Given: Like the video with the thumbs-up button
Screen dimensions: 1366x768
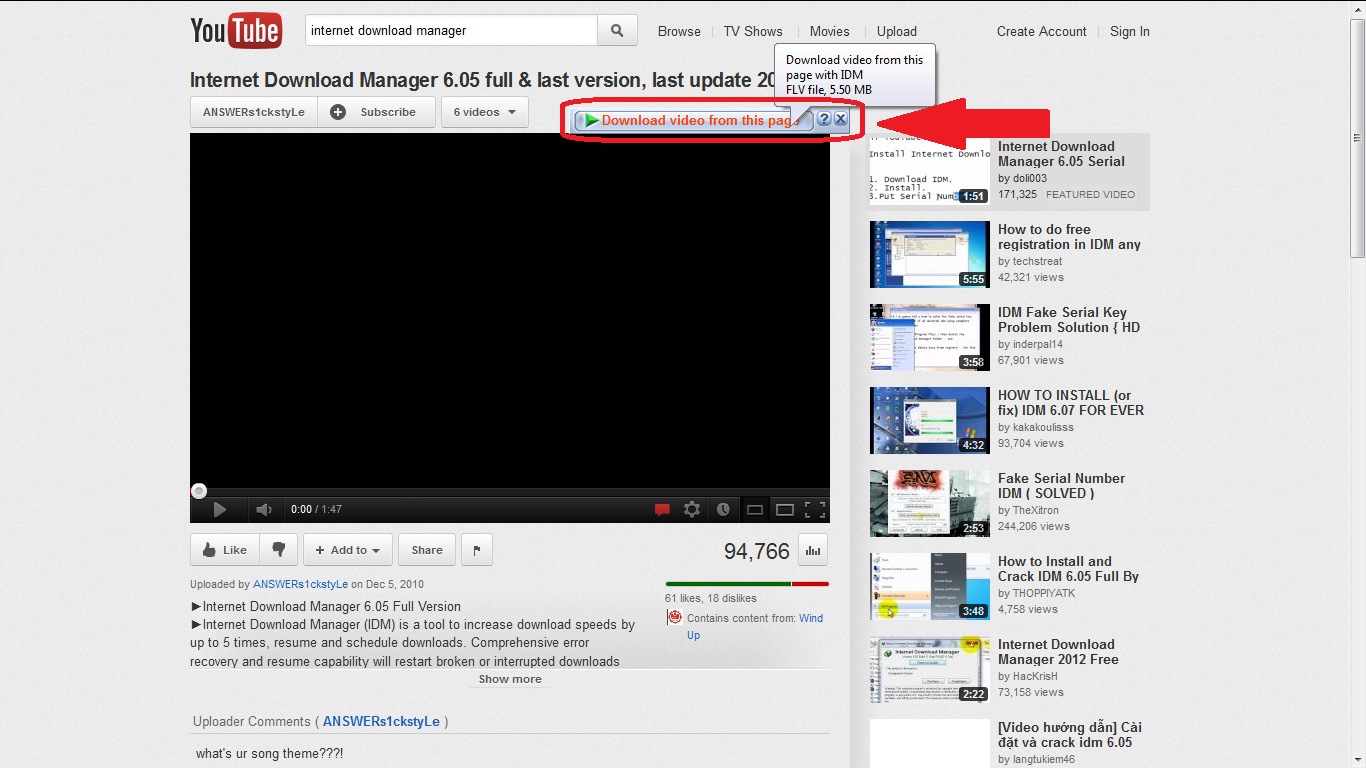Looking at the screenshot, I should (223, 549).
